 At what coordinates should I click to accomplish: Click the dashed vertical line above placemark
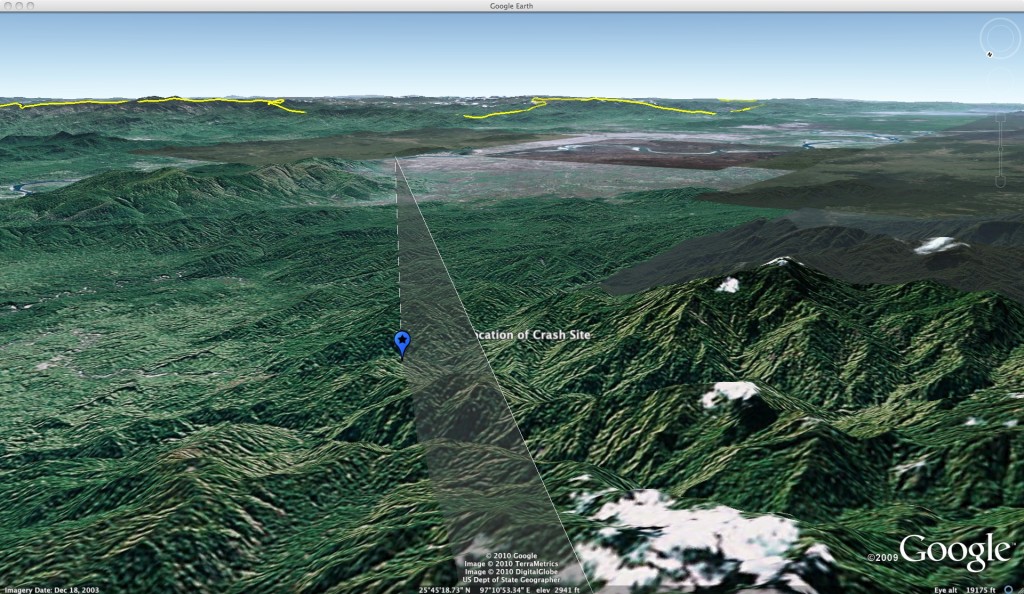(x=399, y=250)
